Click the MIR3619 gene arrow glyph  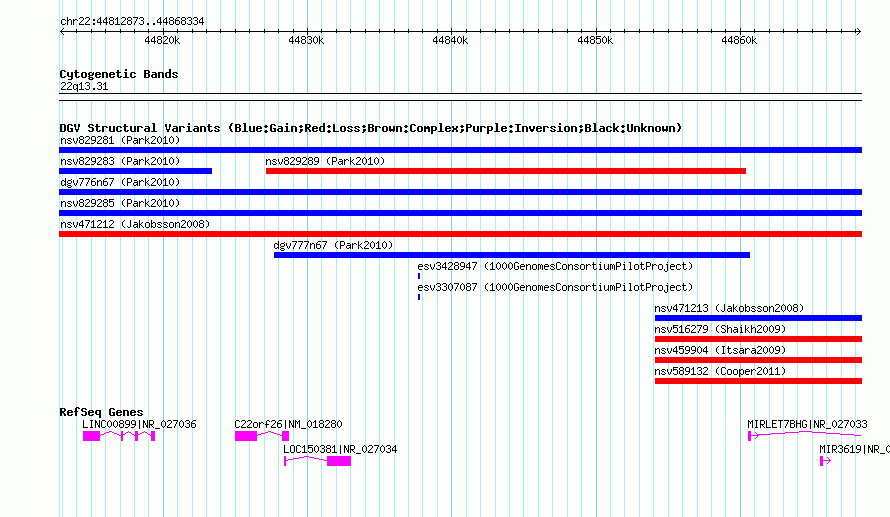click(x=825, y=461)
